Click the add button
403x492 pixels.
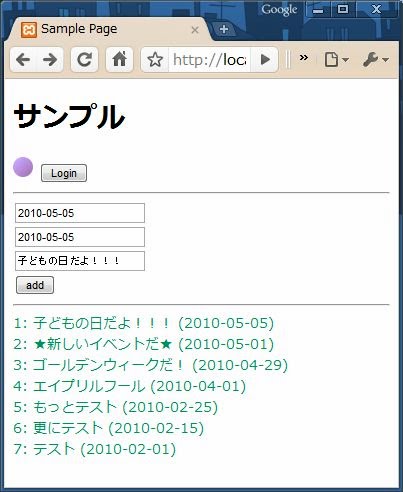(35, 285)
